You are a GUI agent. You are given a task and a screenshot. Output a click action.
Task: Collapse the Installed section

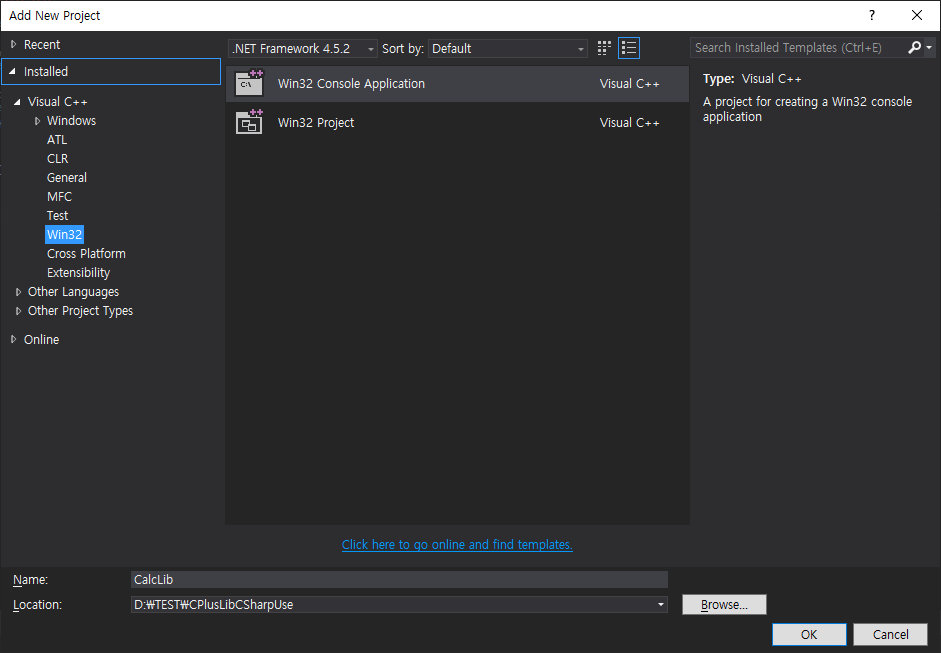point(13,71)
